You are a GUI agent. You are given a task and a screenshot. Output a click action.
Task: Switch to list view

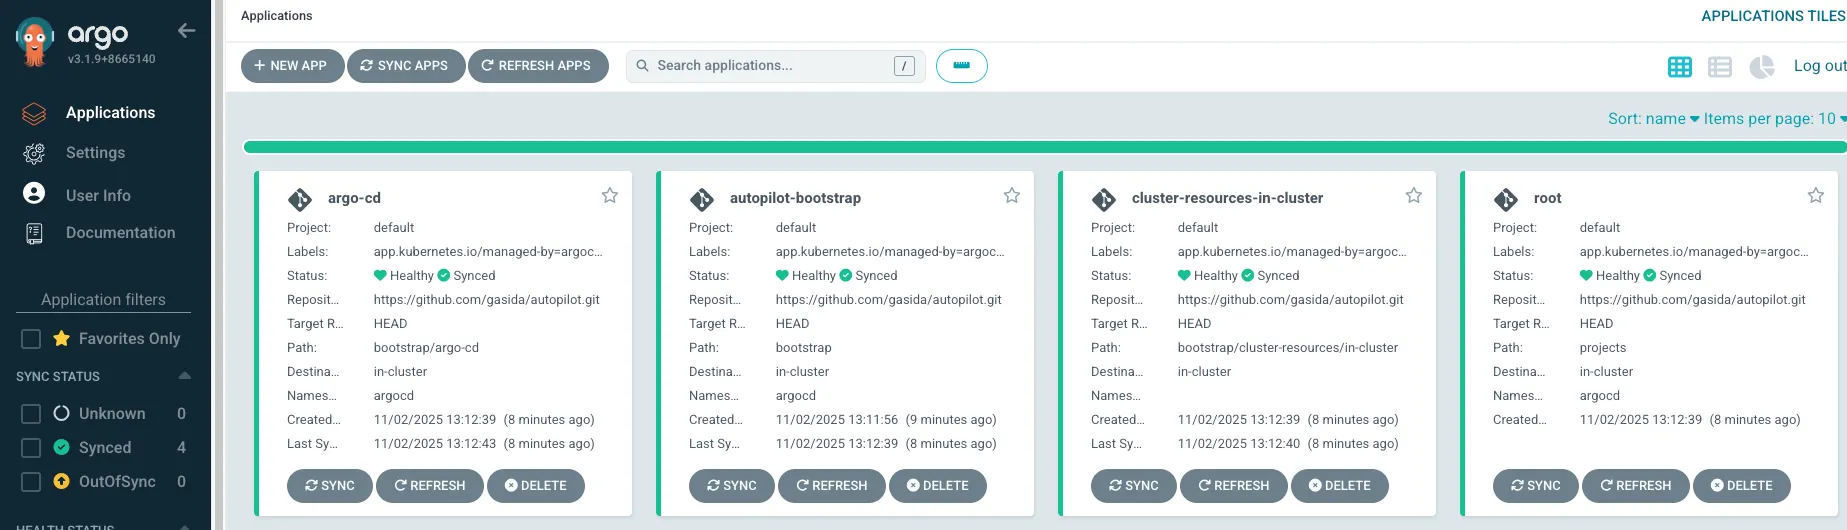(x=1720, y=67)
